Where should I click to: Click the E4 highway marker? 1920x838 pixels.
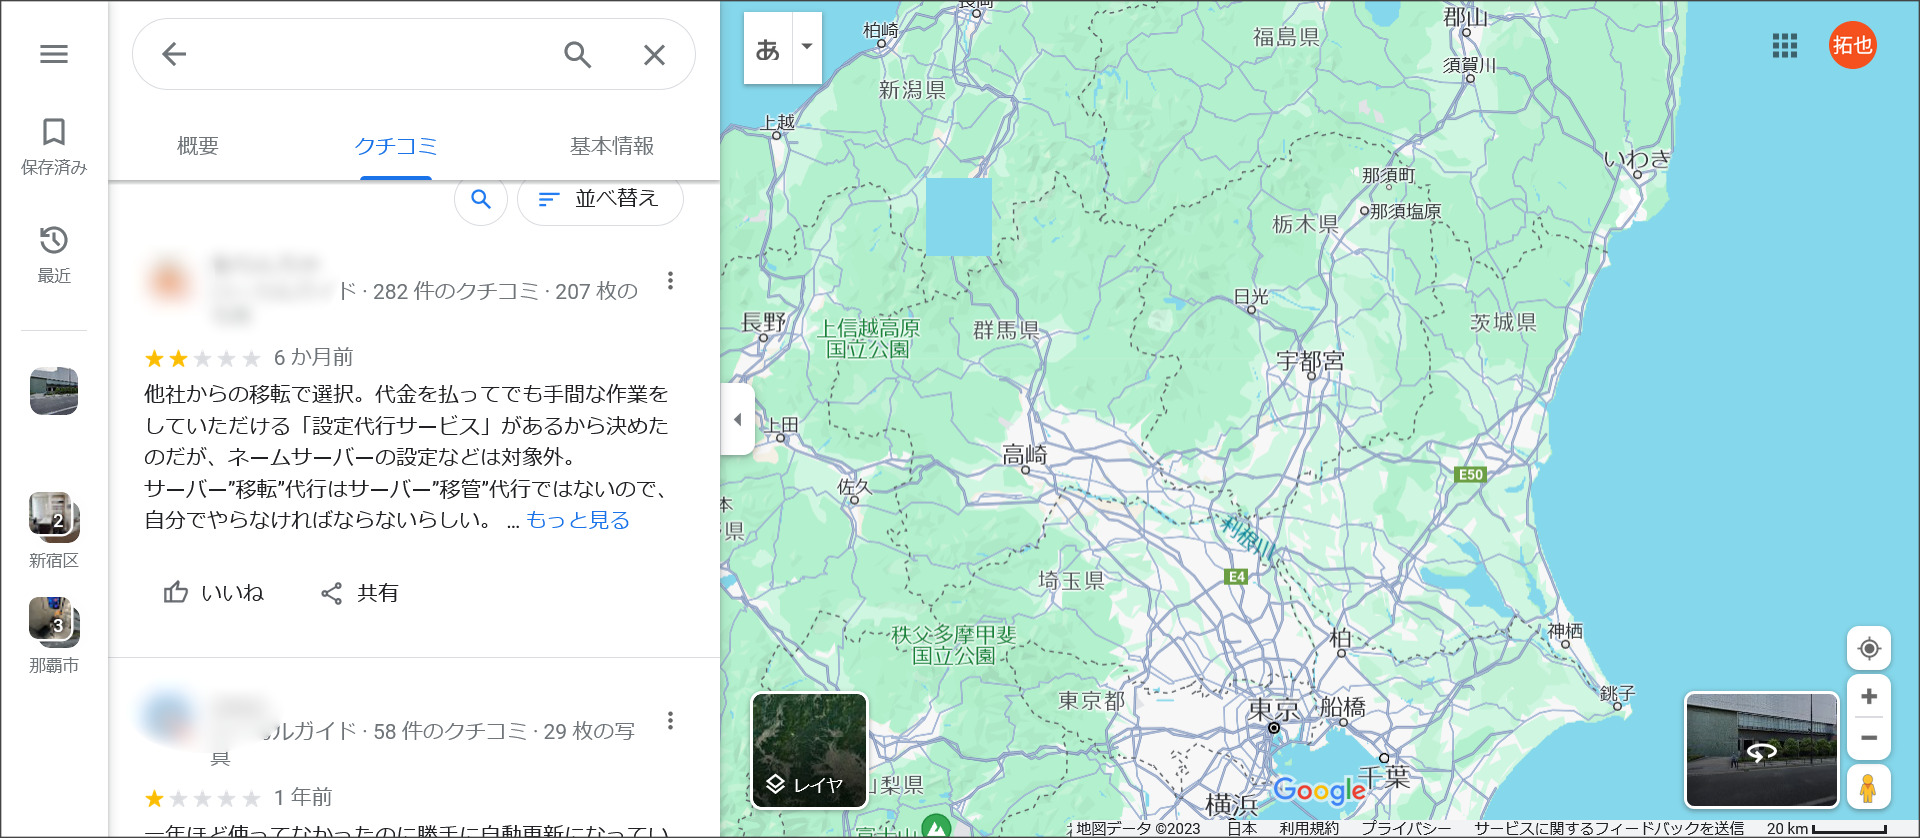(1237, 577)
